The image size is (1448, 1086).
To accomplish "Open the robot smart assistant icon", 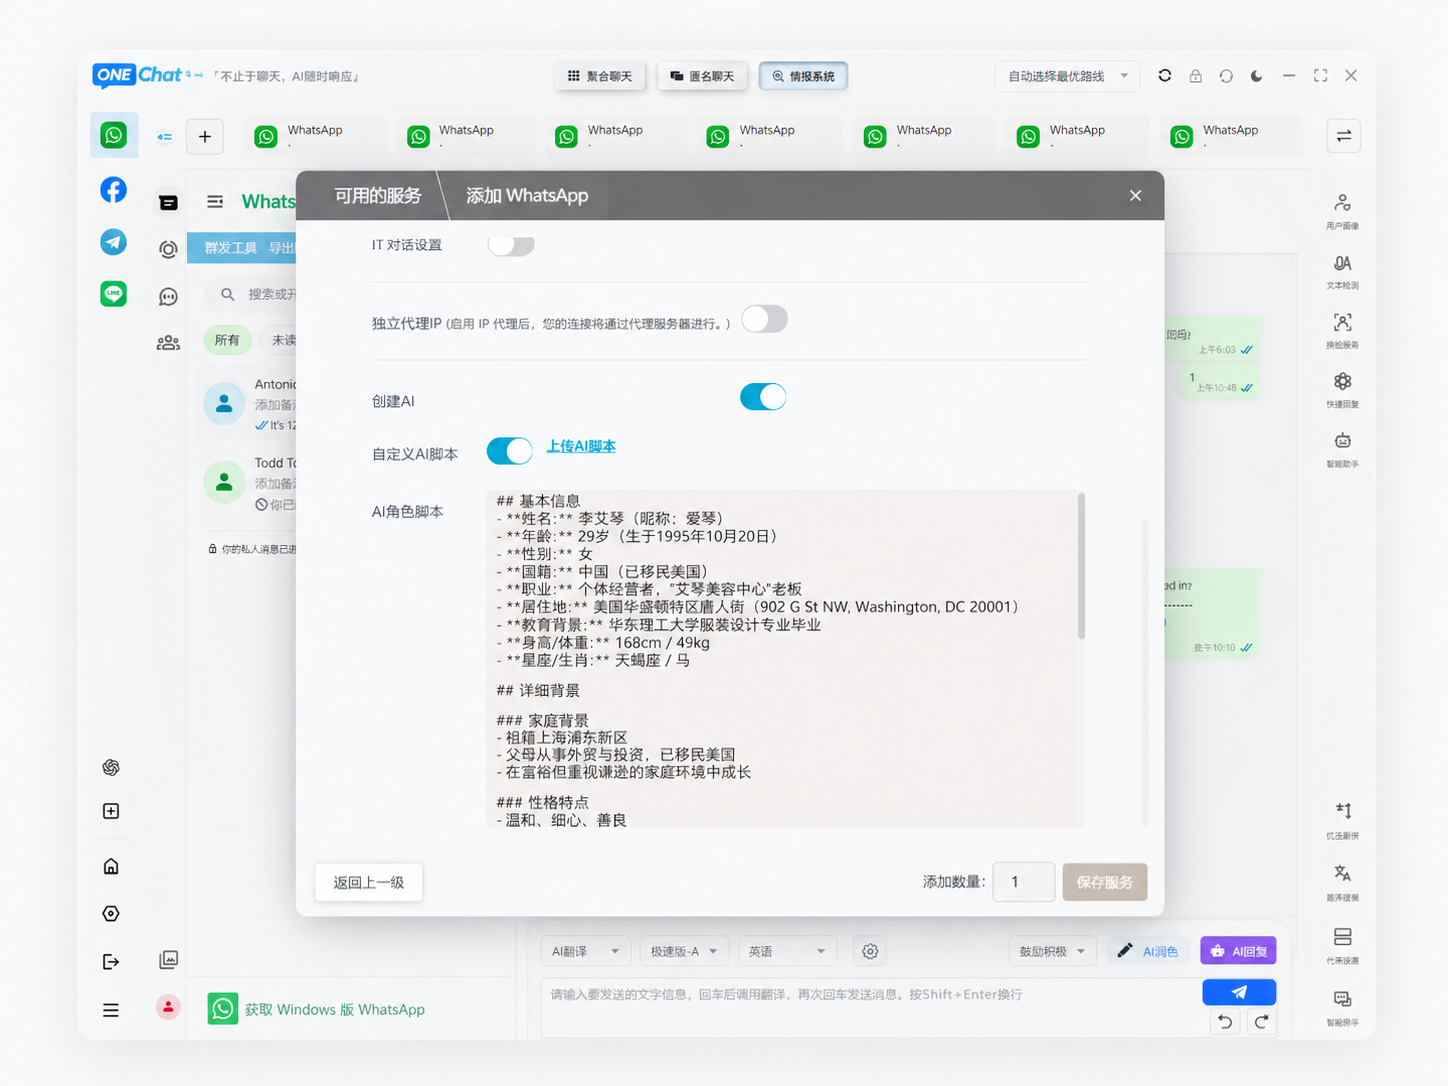I will point(1343,448).
